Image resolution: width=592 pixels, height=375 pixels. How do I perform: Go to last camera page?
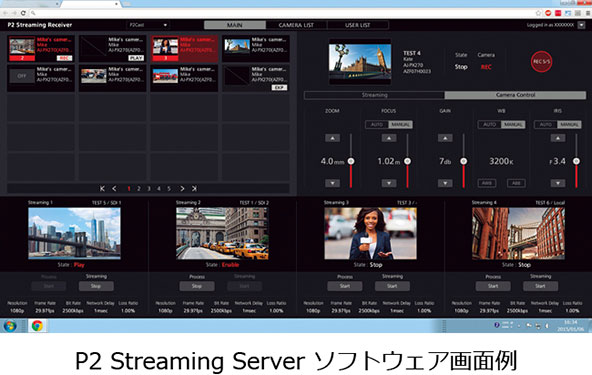[194, 188]
